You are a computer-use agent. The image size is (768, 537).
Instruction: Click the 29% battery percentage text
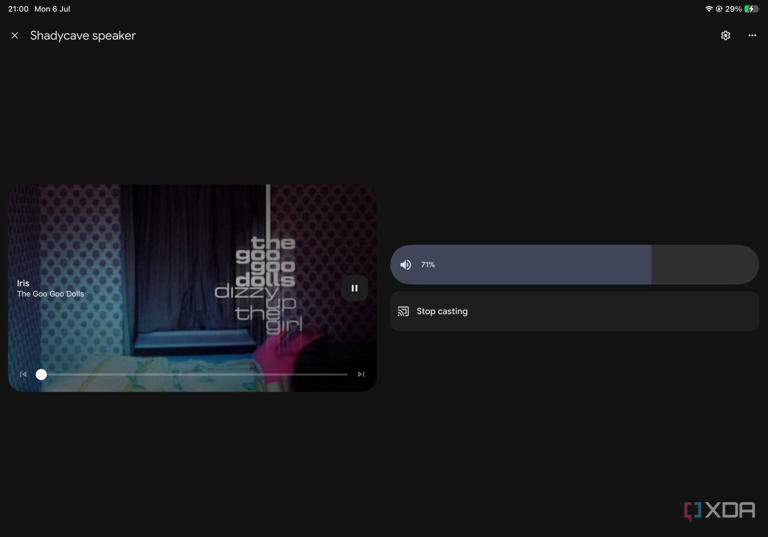click(x=733, y=9)
